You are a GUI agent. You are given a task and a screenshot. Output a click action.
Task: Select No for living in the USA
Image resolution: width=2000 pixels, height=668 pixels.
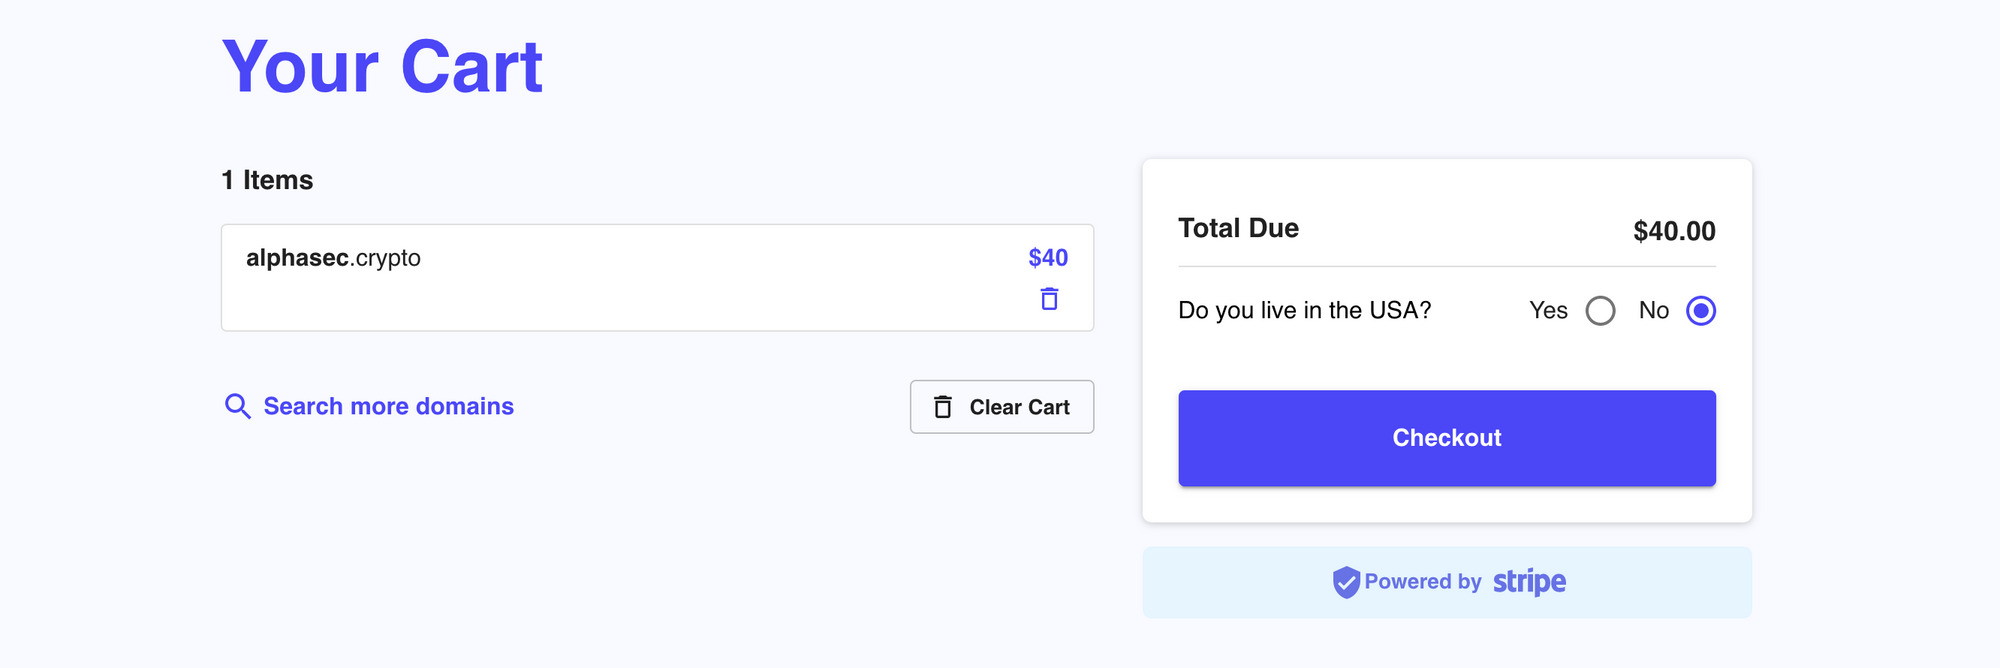click(x=1700, y=311)
